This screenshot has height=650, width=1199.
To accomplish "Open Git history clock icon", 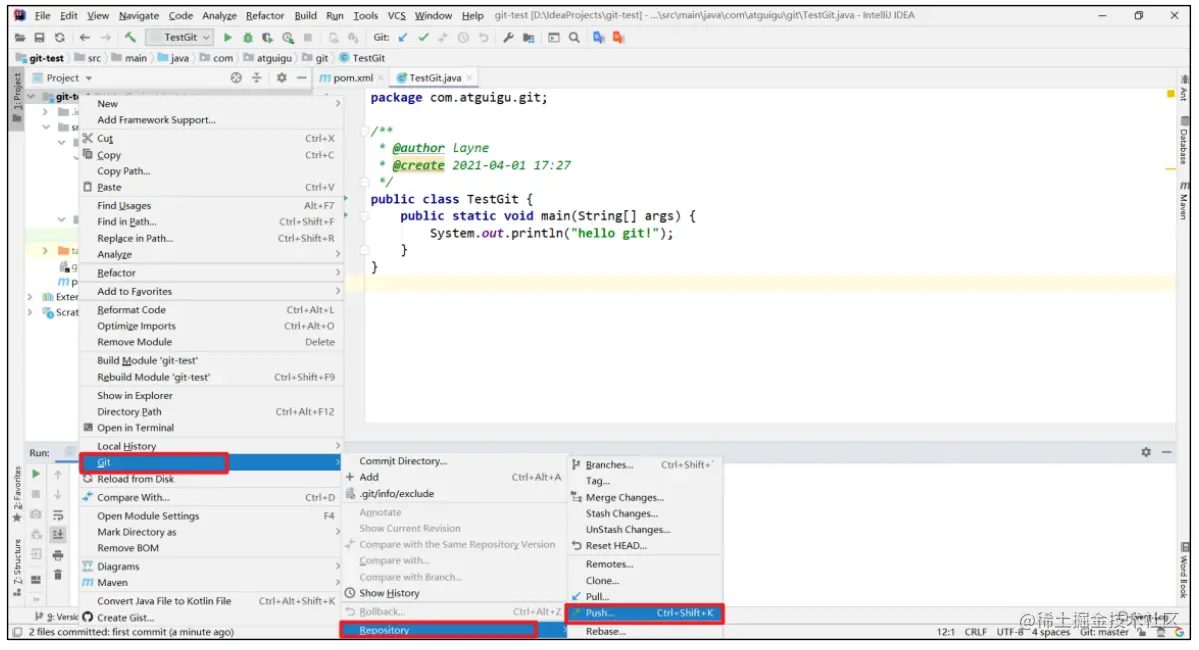I will point(463,37).
